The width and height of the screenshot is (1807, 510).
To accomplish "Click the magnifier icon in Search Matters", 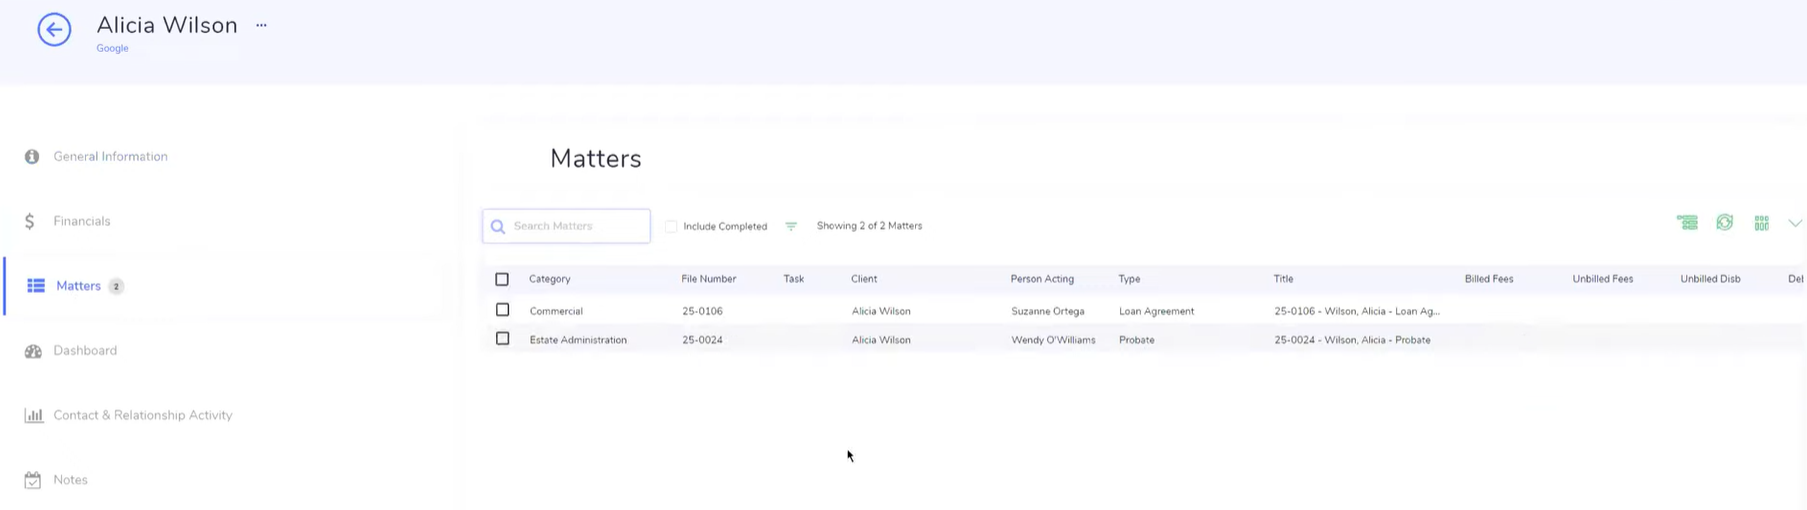I will click(498, 227).
